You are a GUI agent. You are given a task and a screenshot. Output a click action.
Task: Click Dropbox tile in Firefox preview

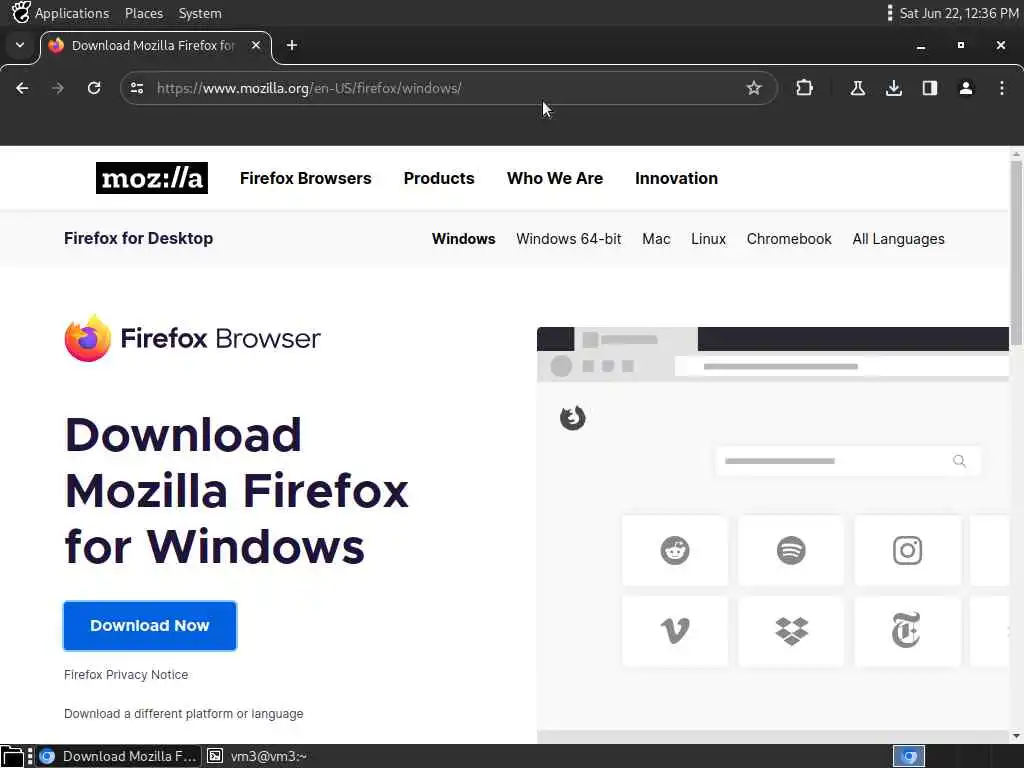[x=791, y=631]
